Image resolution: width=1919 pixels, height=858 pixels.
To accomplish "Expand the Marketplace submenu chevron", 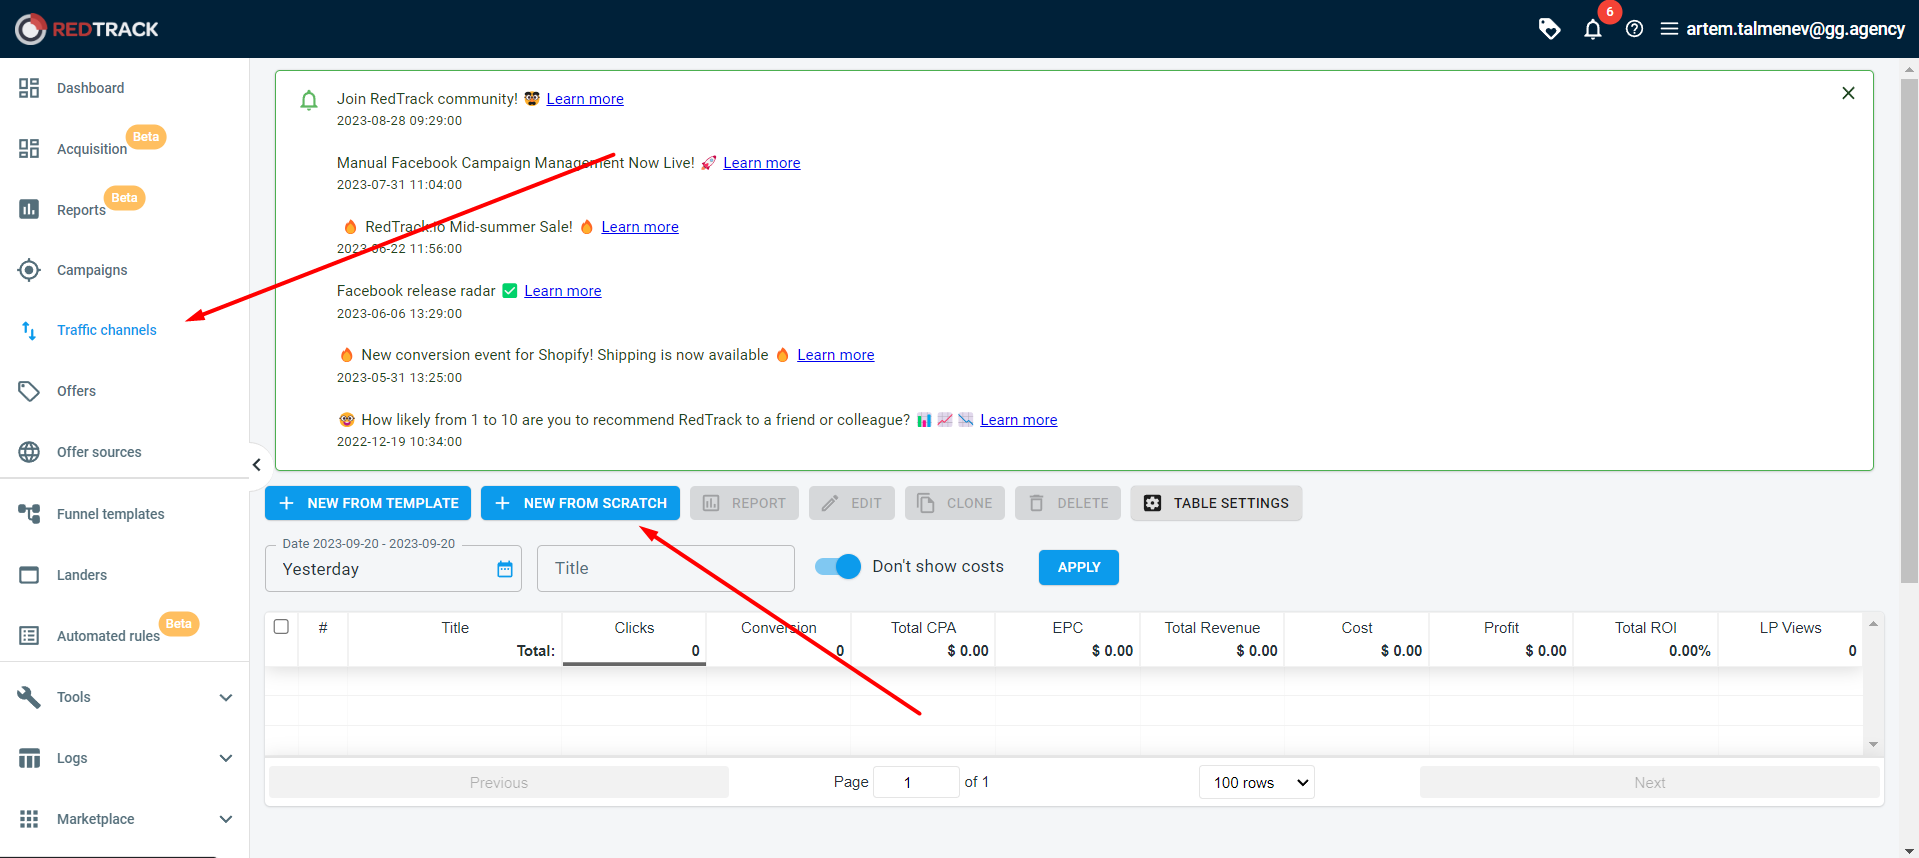I will (226, 820).
